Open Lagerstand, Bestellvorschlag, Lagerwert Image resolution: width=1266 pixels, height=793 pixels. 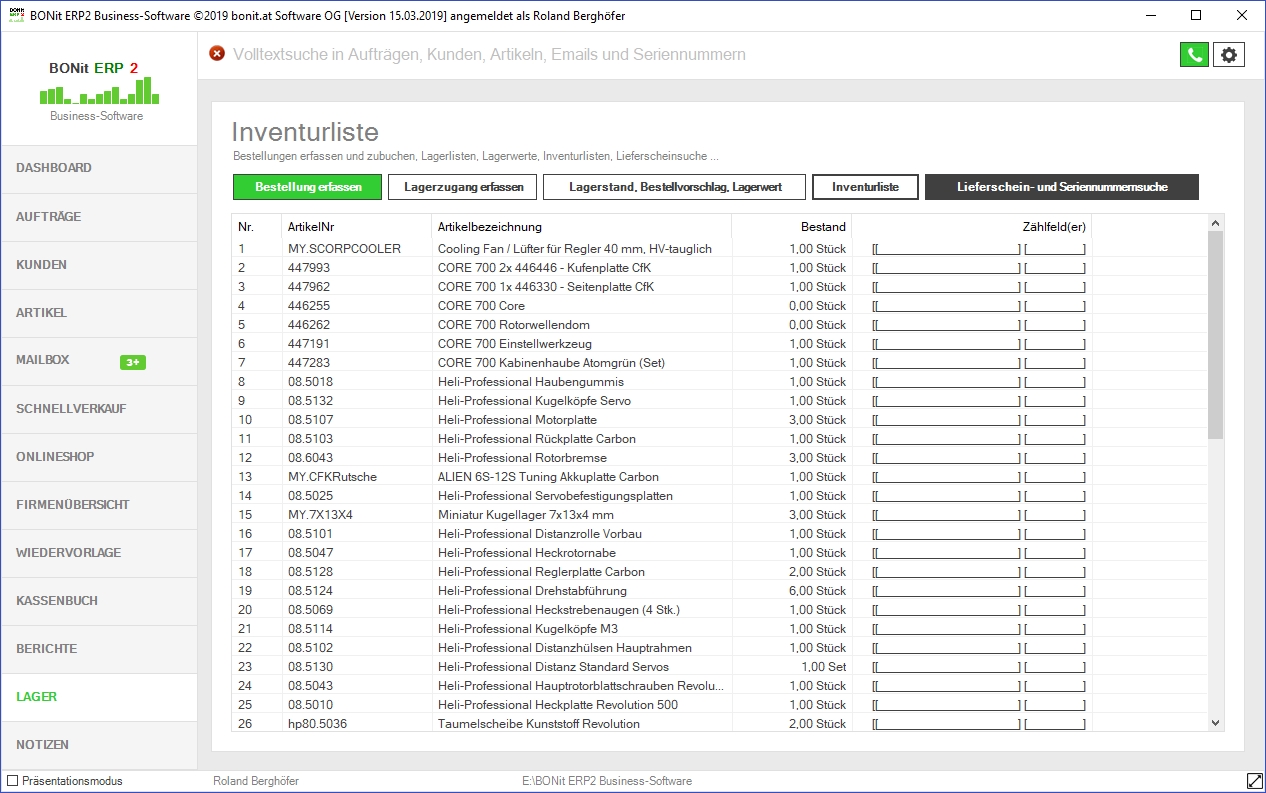pos(675,187)
